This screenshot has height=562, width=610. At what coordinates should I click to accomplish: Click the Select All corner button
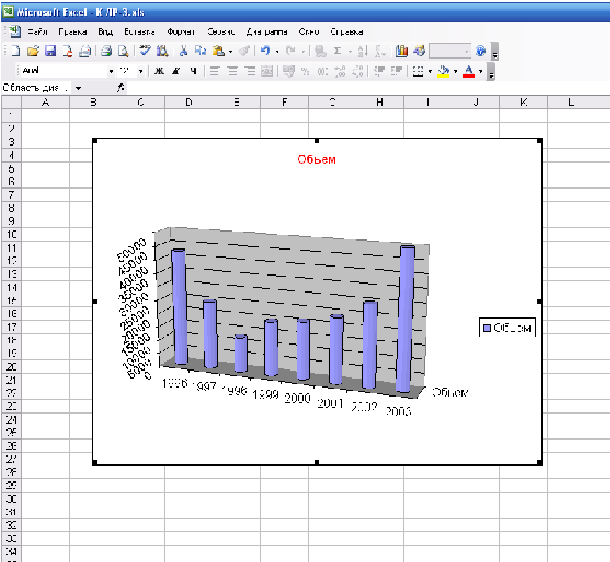pyautogui.click(x=11, y=102)
